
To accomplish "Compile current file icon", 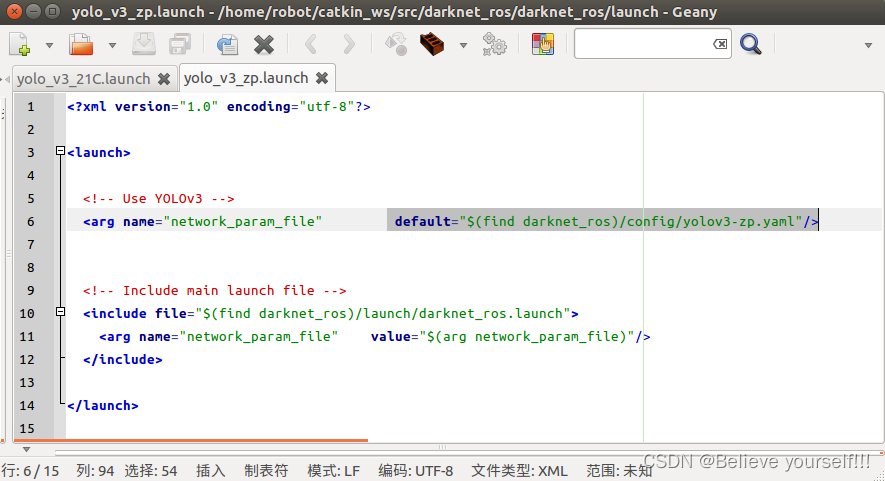I will pyautogui.click(x=396, y=44).
